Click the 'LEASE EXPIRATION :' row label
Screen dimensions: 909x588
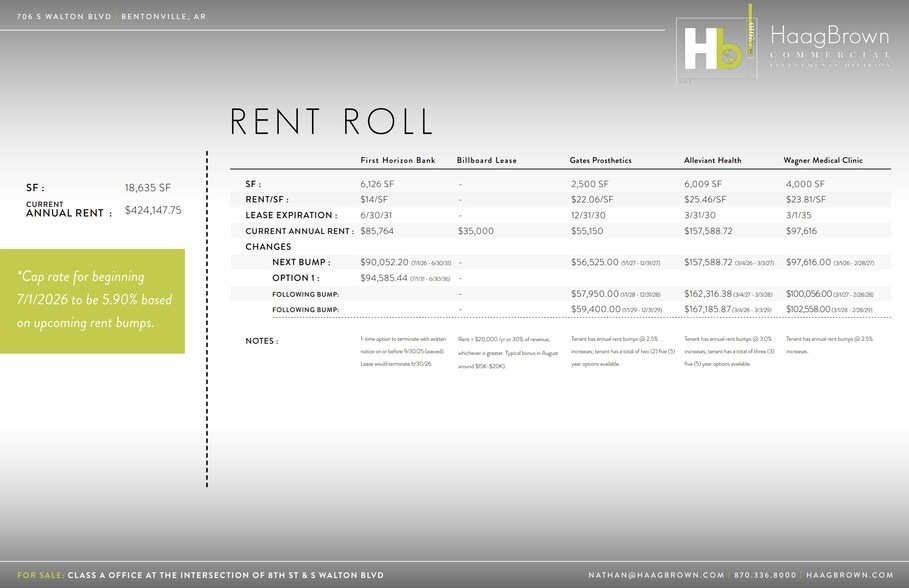pos(291,215)
